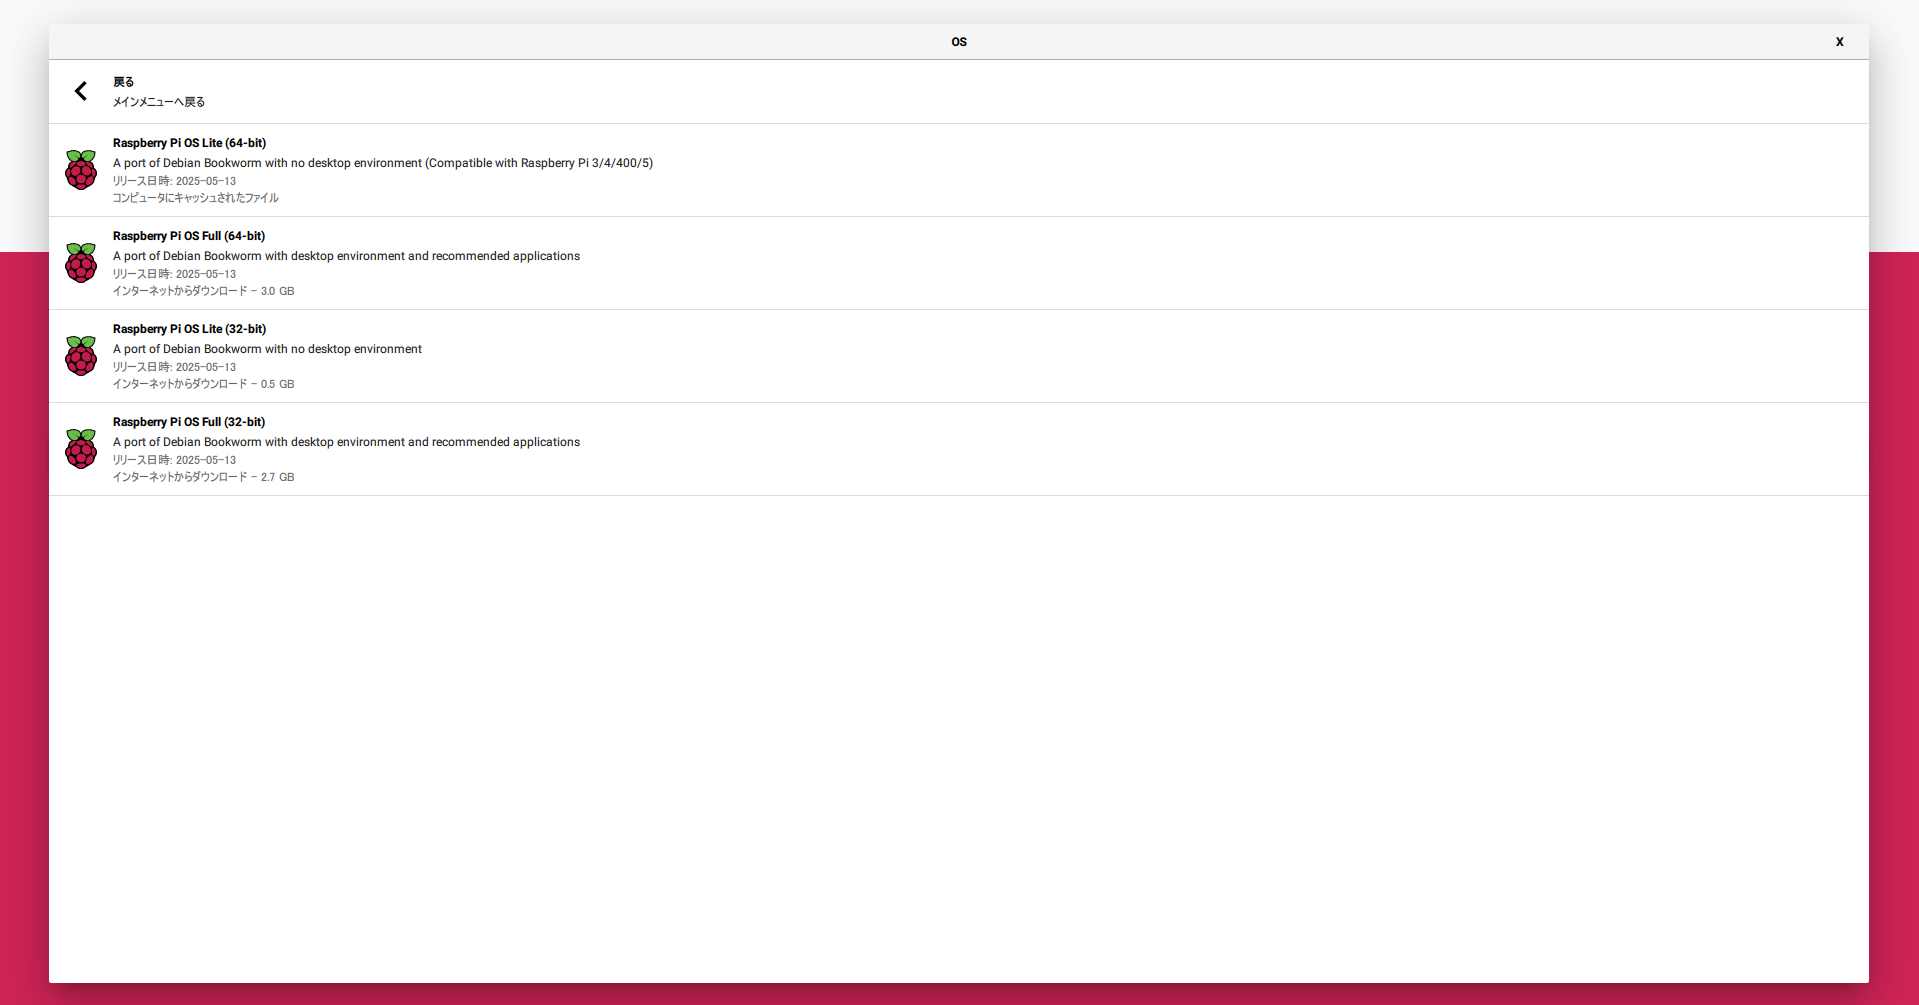Click コンピュータにキャッシュされたファイル cached note

pos(195,198)
